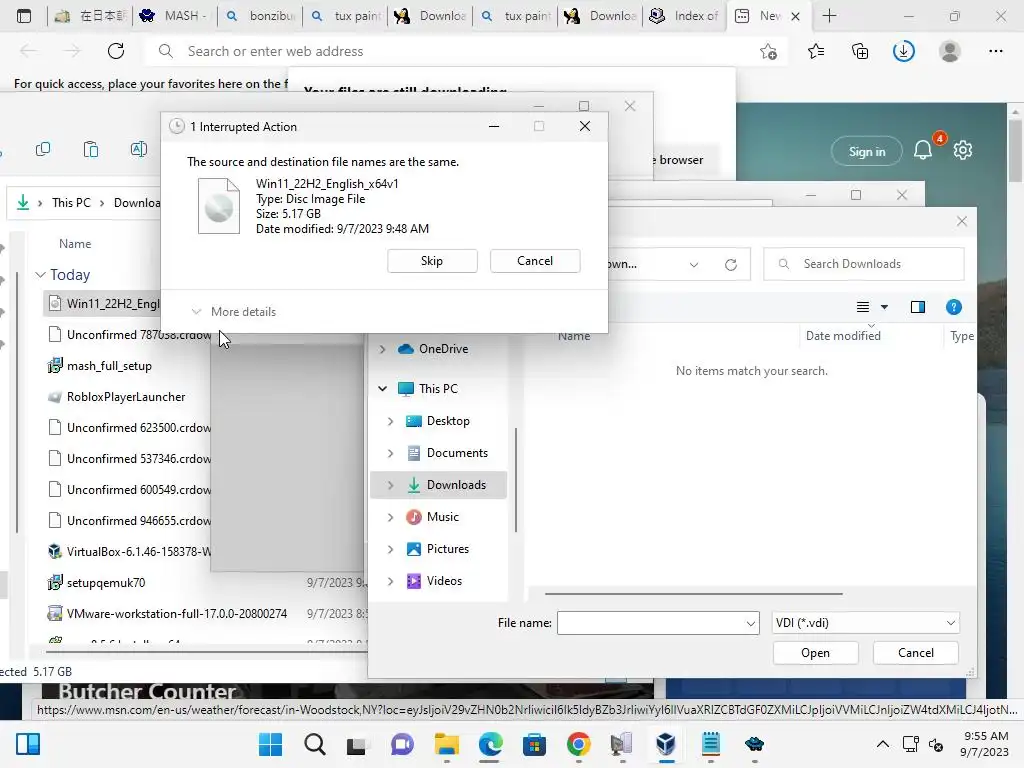Open the Edge Favorites icon
This screenshot has height=768, width=1024.
(816, 51)
